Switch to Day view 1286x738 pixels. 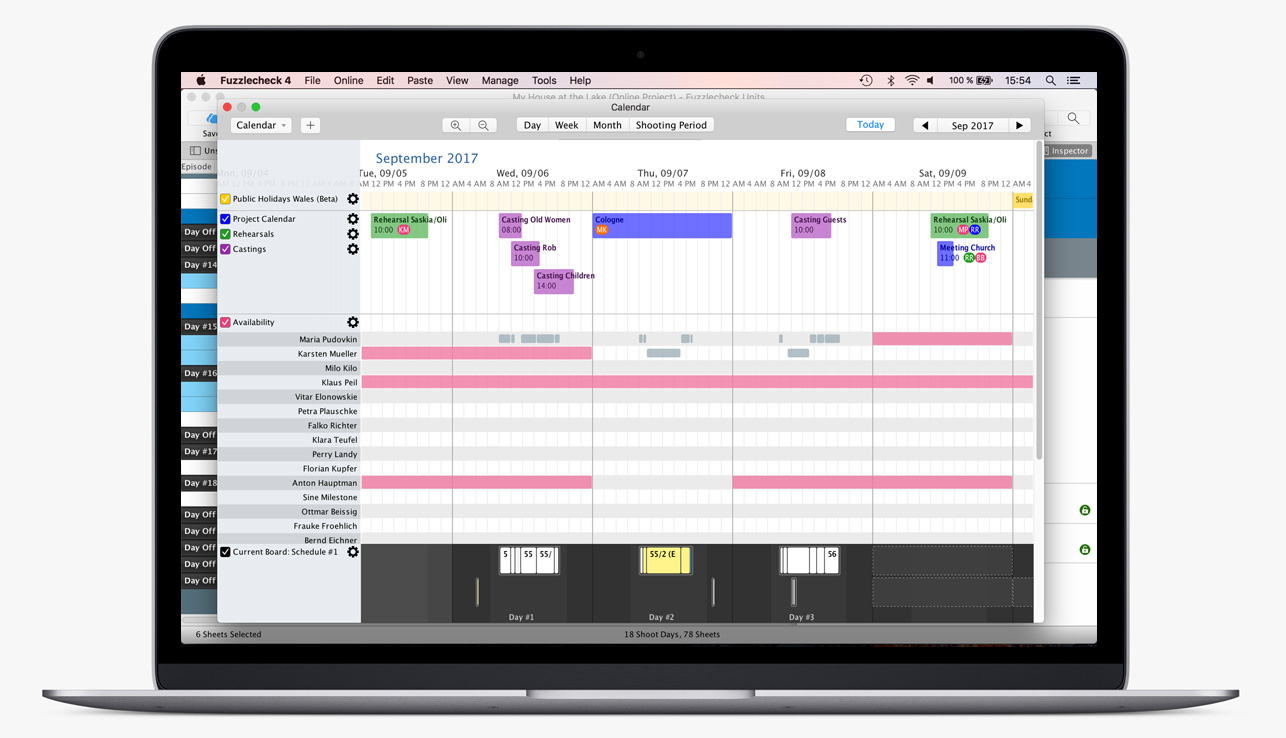click(x=532, y=125)
